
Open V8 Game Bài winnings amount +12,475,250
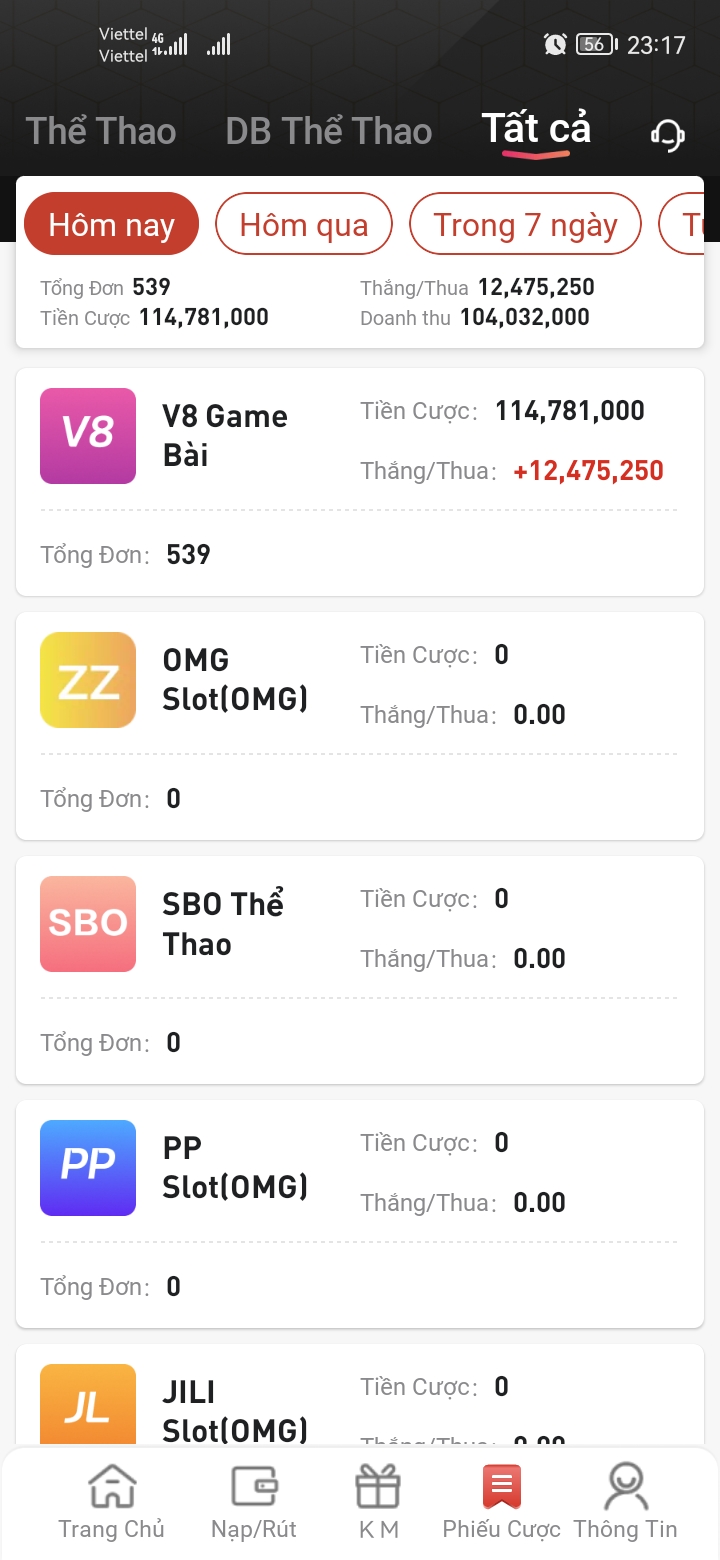pyautogui.click(x=588, y=471)
